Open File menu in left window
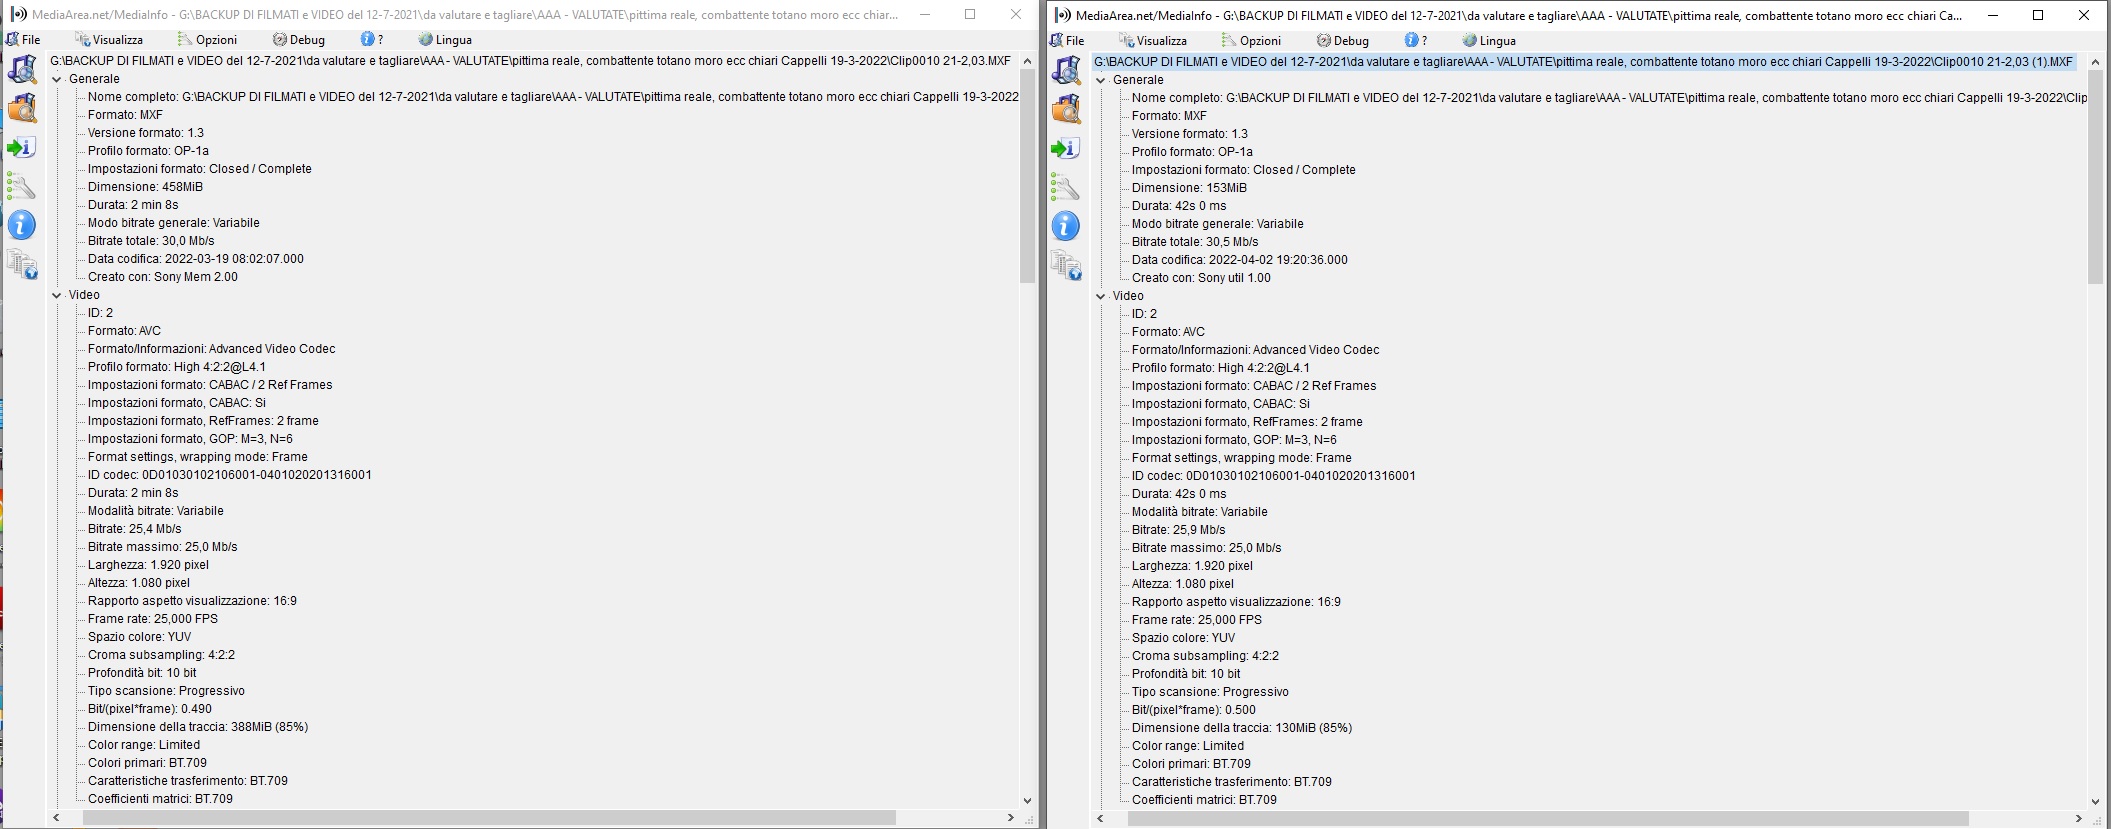Screen dimensions: 2111x829 point(24,40)
